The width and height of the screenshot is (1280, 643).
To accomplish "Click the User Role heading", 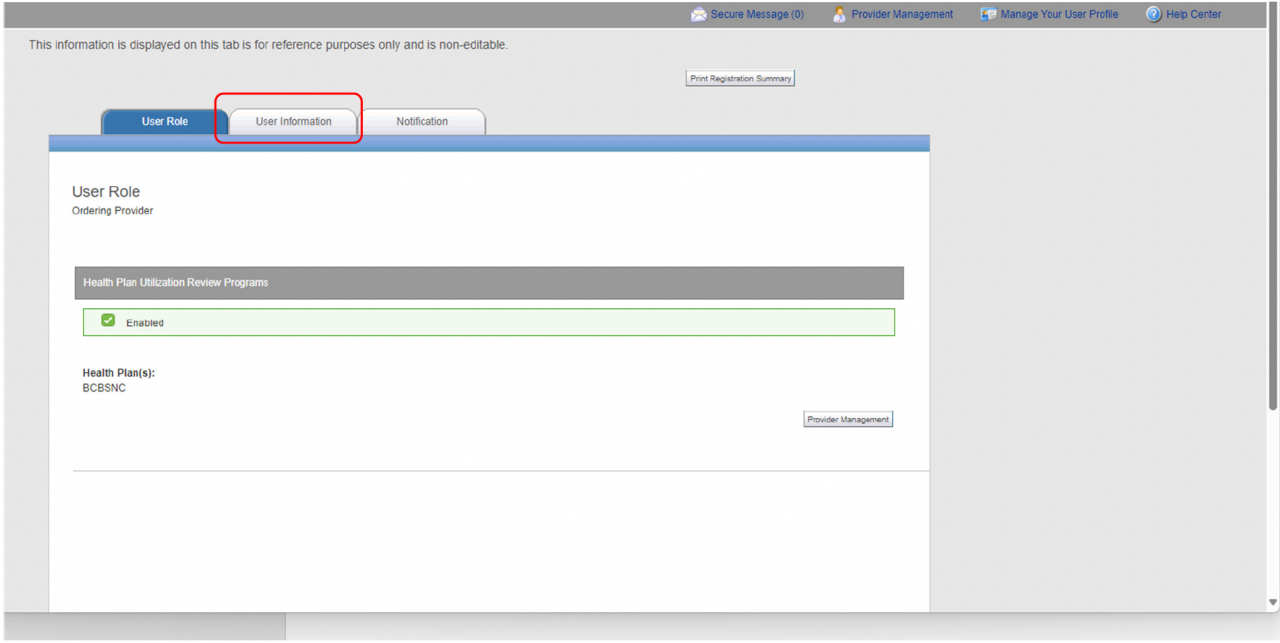I will [x=106, y=192].
